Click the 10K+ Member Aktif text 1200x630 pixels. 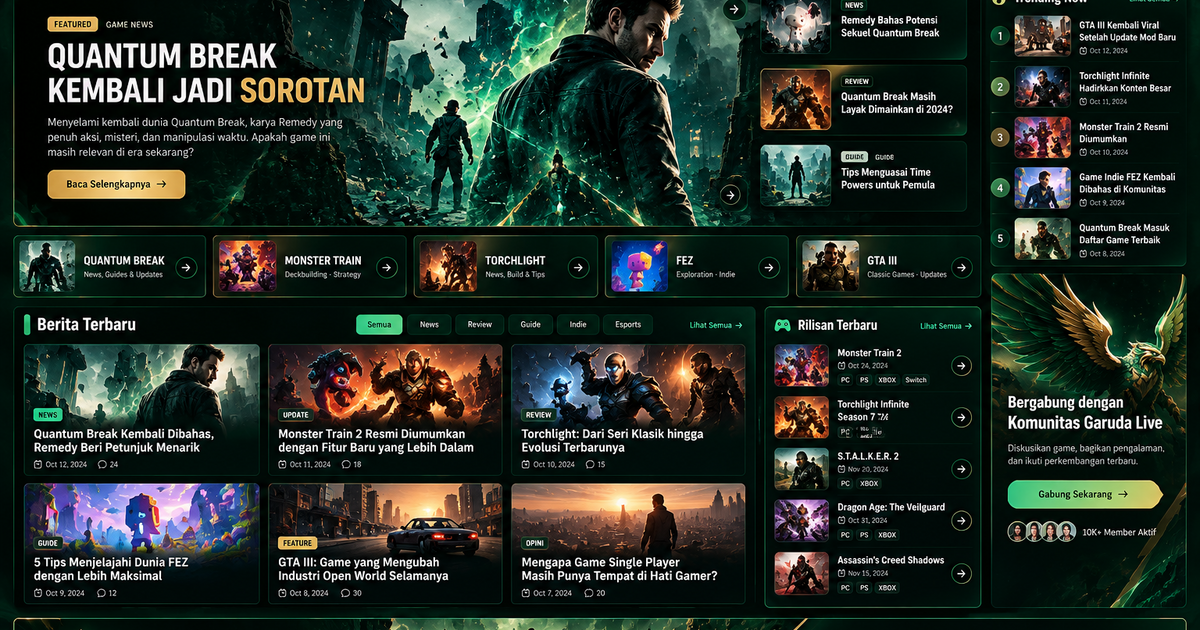(1119, 532)
